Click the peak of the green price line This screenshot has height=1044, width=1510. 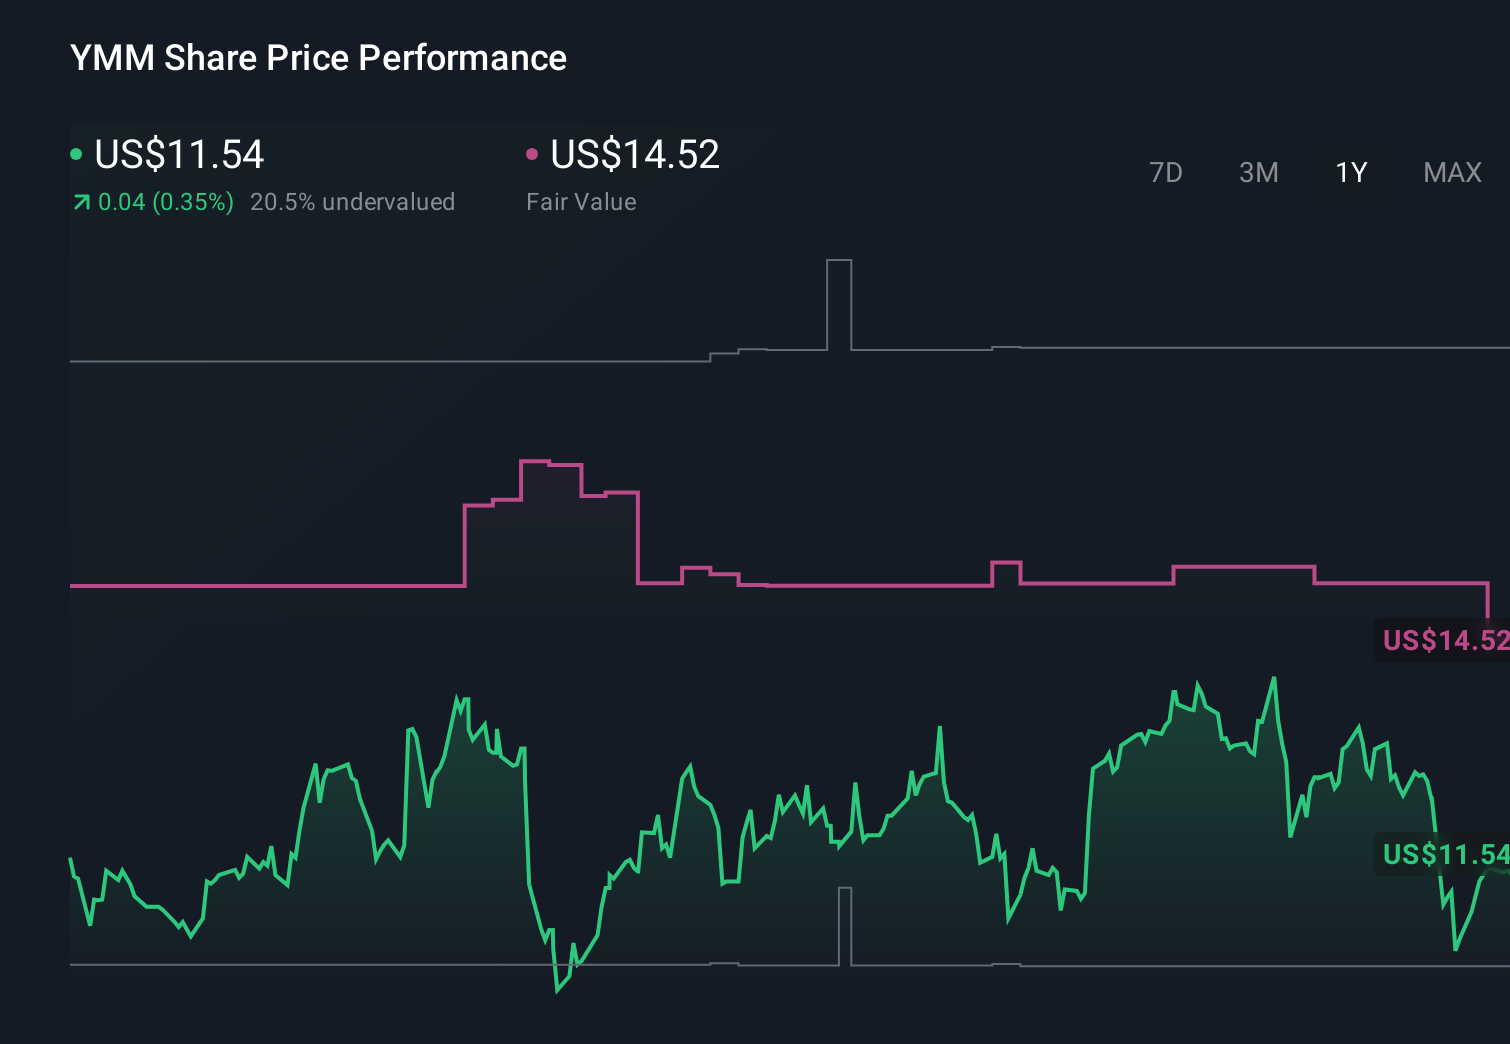1273,678
